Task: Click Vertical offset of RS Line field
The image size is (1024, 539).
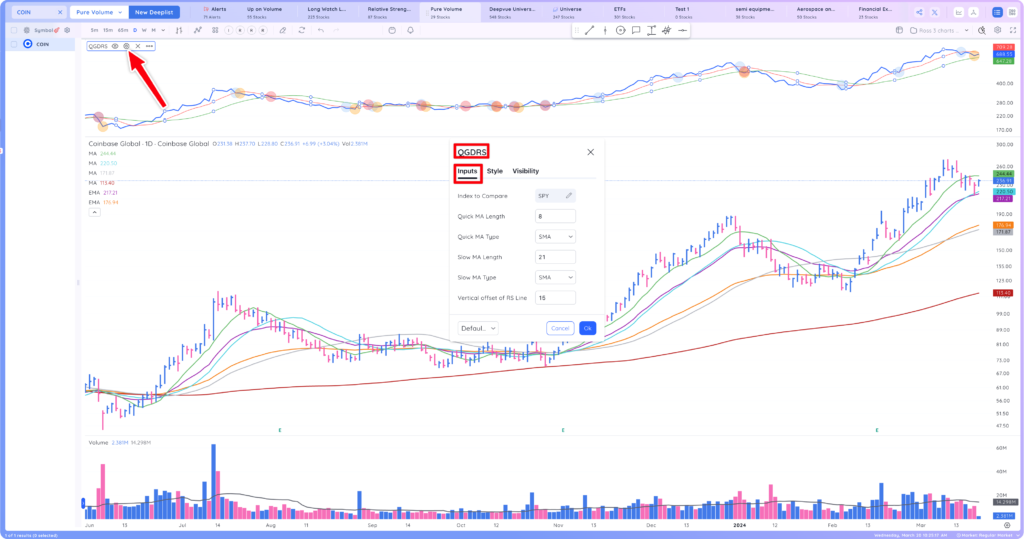Action: [x=555, y=297]
